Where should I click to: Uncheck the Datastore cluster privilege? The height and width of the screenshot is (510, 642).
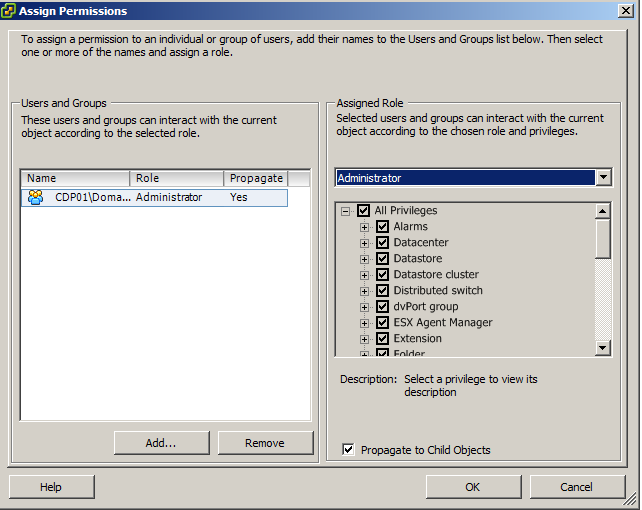(382, 275)
